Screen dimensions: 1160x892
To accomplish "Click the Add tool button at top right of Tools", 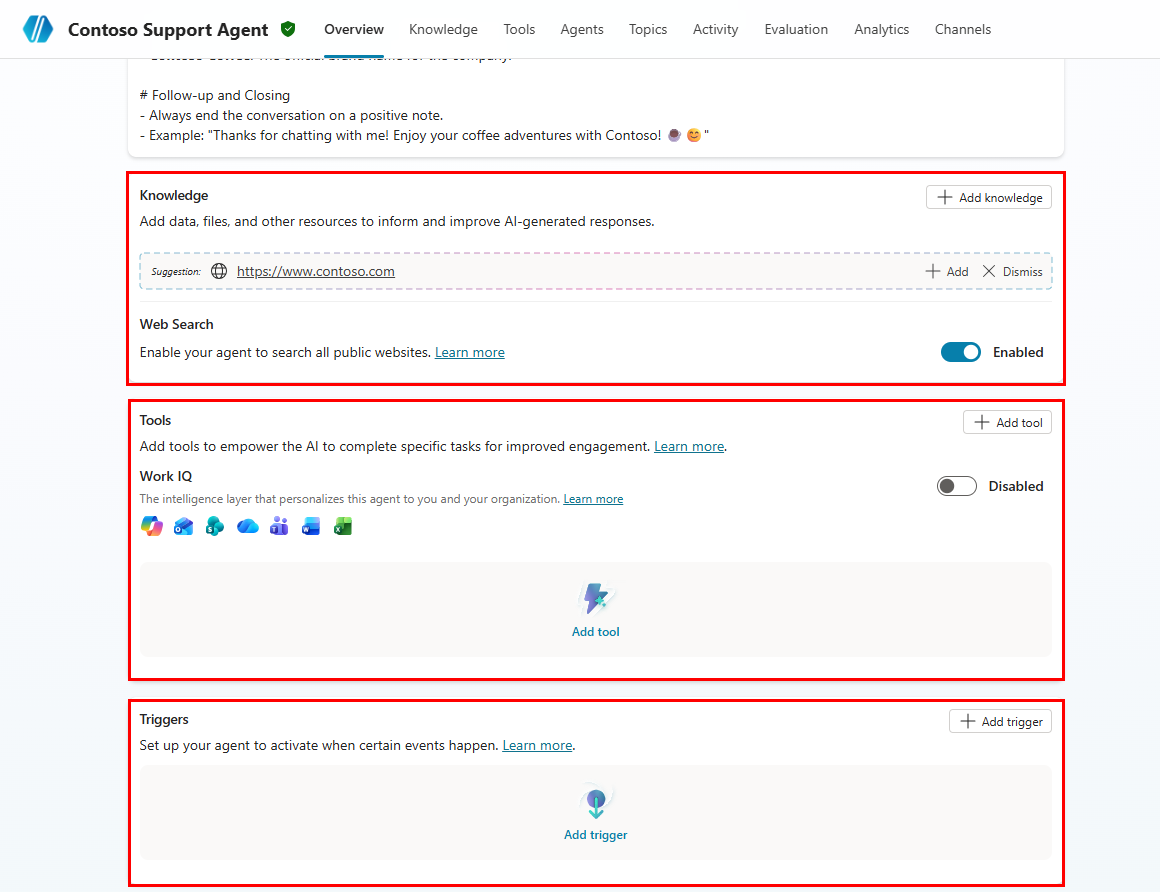I will 1007,422.
